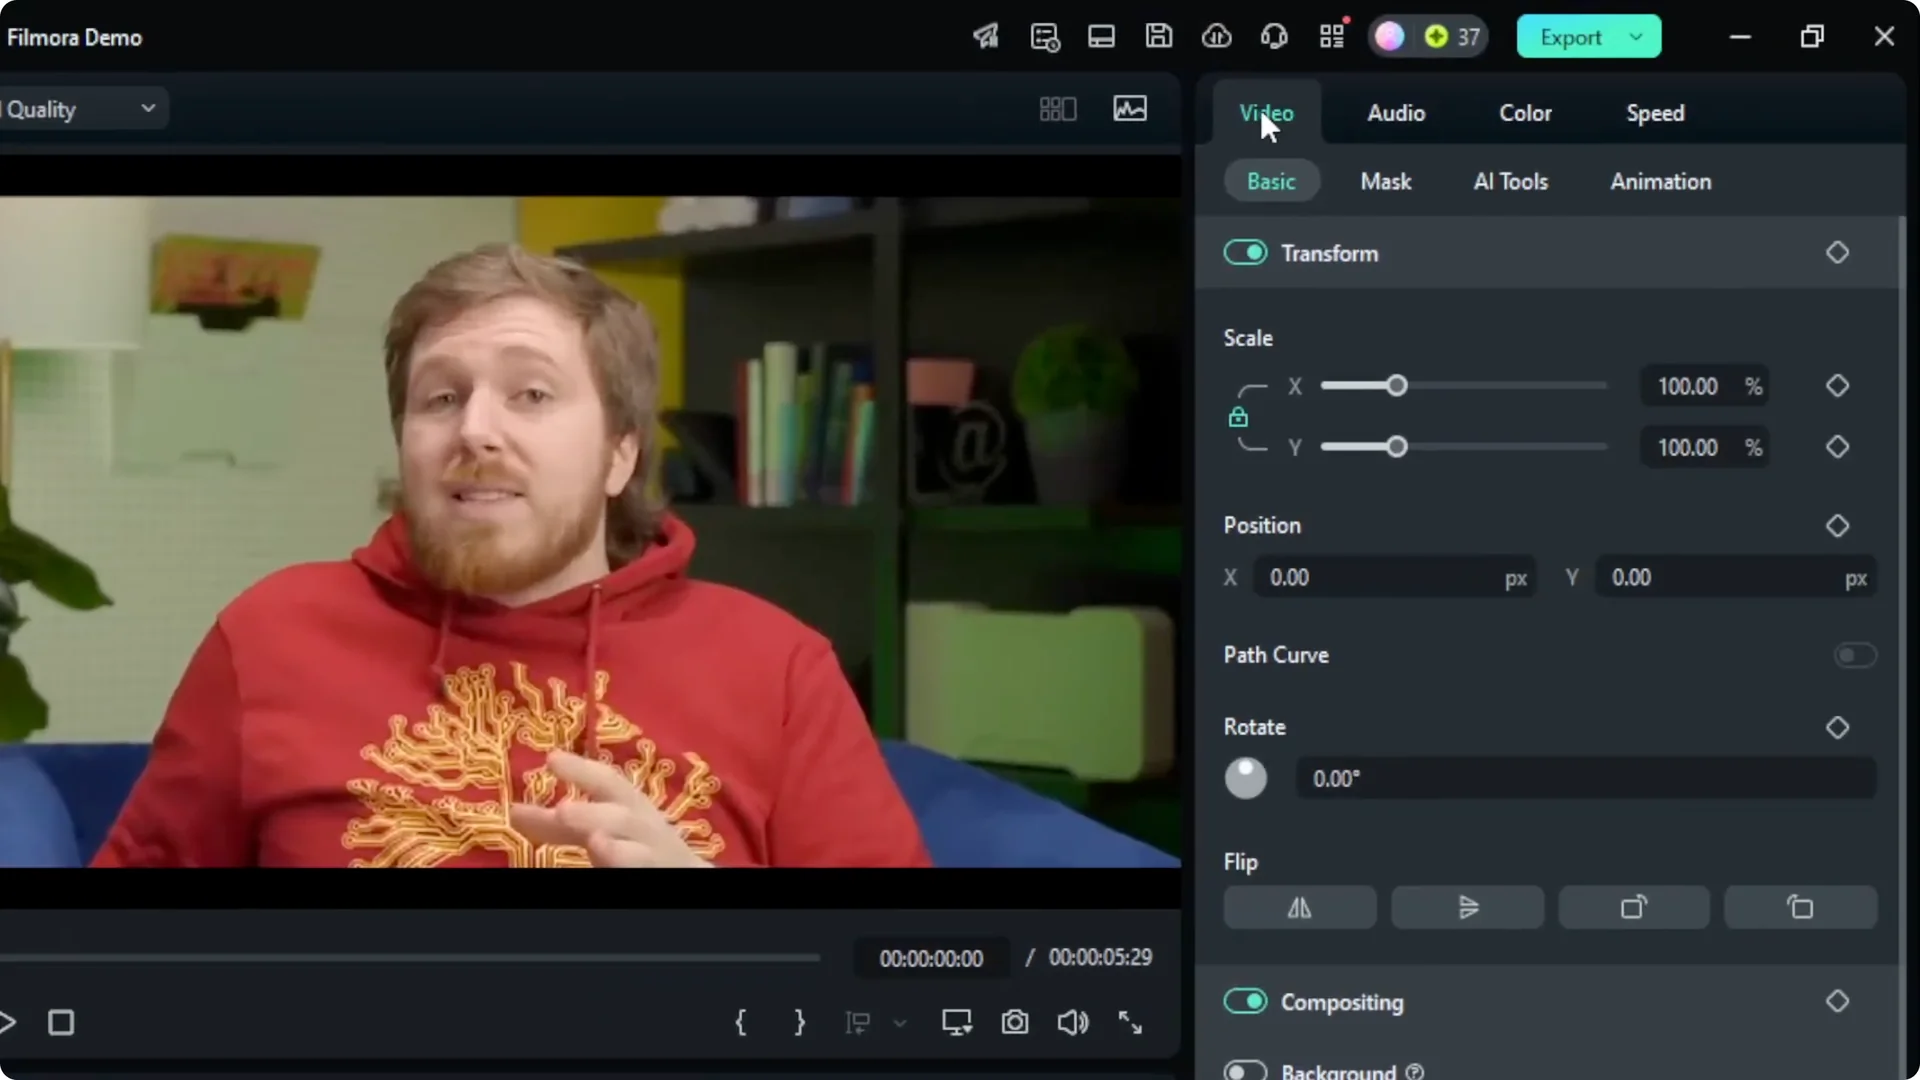
Task: Open the layout switcher in the toolbar
Action: click(x=1101, y=36)
